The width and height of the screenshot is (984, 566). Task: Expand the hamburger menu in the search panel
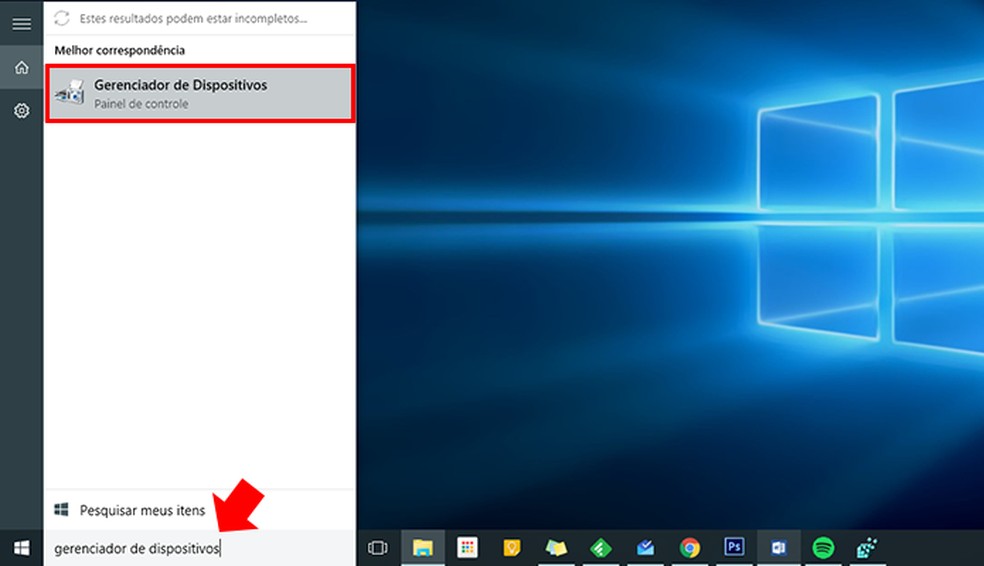point(21,23)
